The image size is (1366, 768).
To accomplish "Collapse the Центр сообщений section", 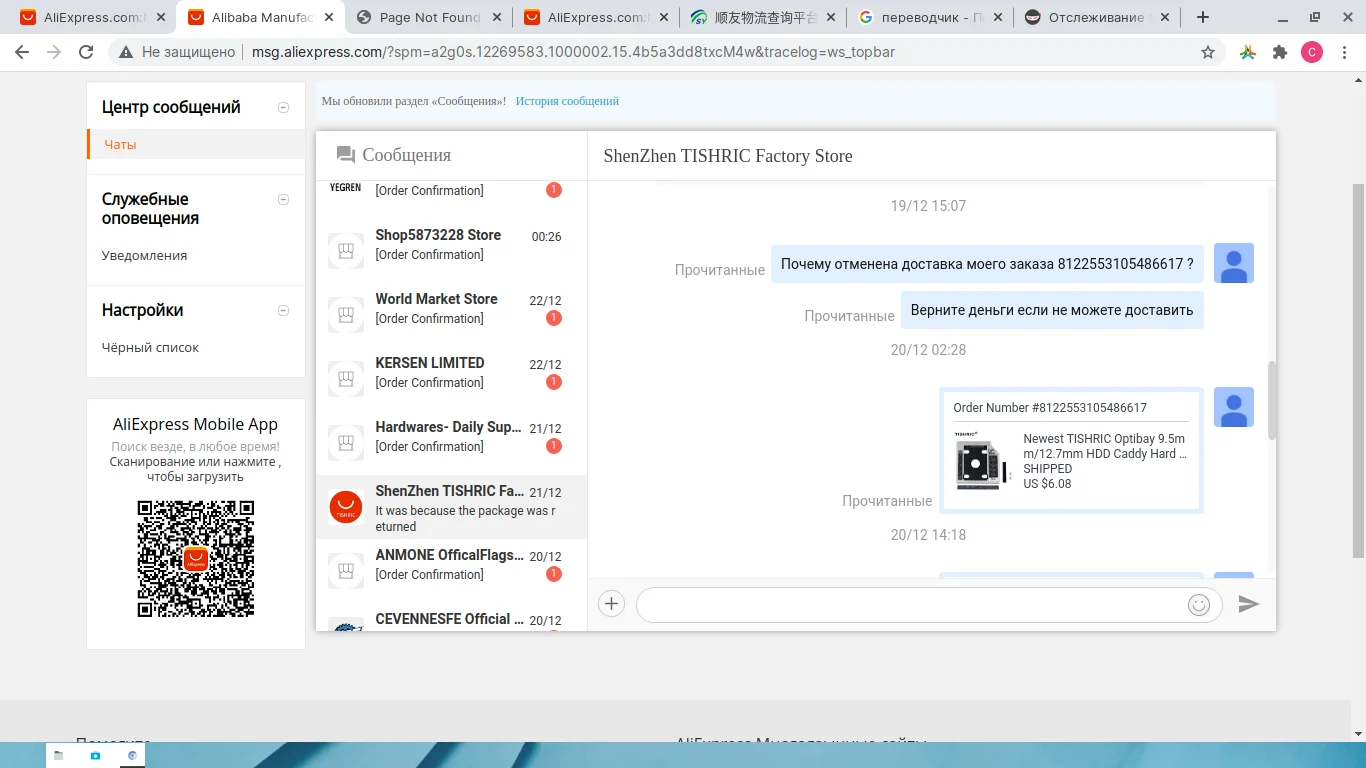I will coord(283,107).
